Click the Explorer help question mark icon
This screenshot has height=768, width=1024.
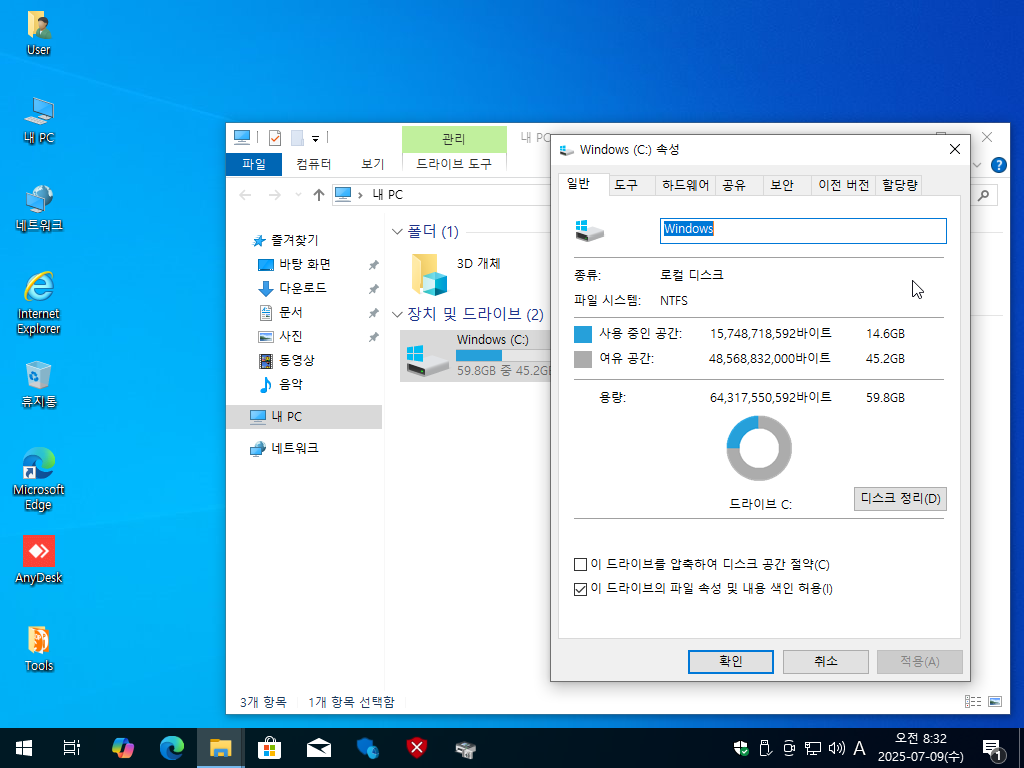coord(998,165)
